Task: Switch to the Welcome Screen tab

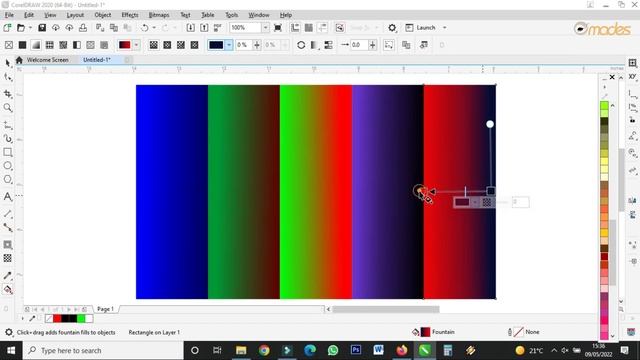Action: 47,60
